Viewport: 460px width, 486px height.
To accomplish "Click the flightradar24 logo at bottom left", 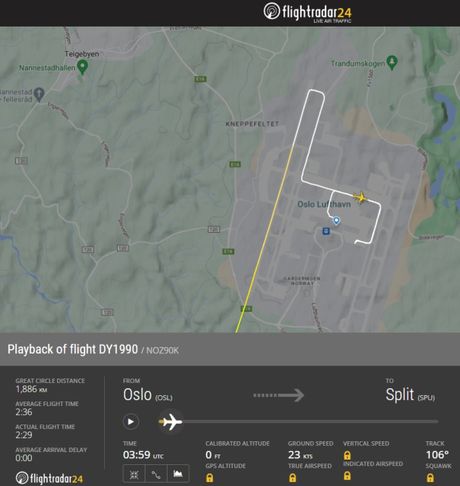I will (x=49, y=478).
